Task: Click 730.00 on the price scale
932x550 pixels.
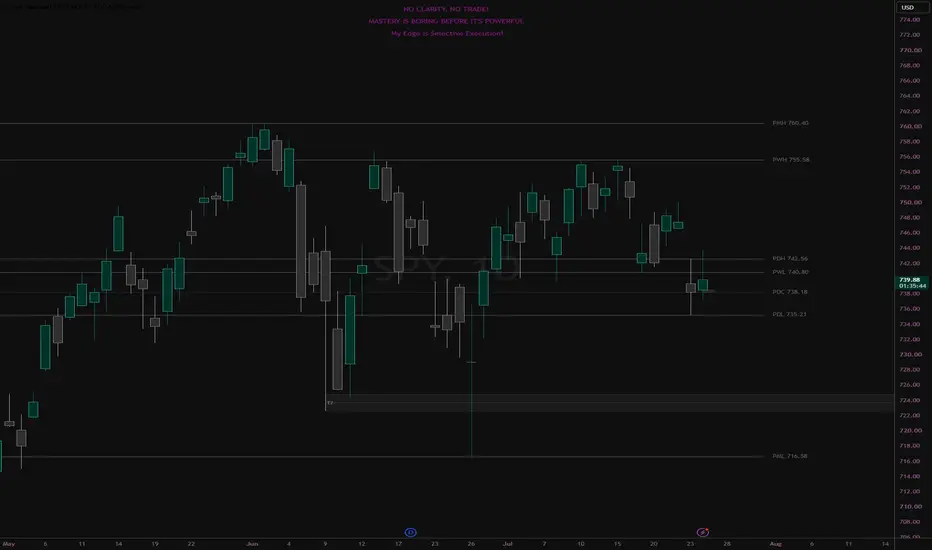Action: click(911, 354)
